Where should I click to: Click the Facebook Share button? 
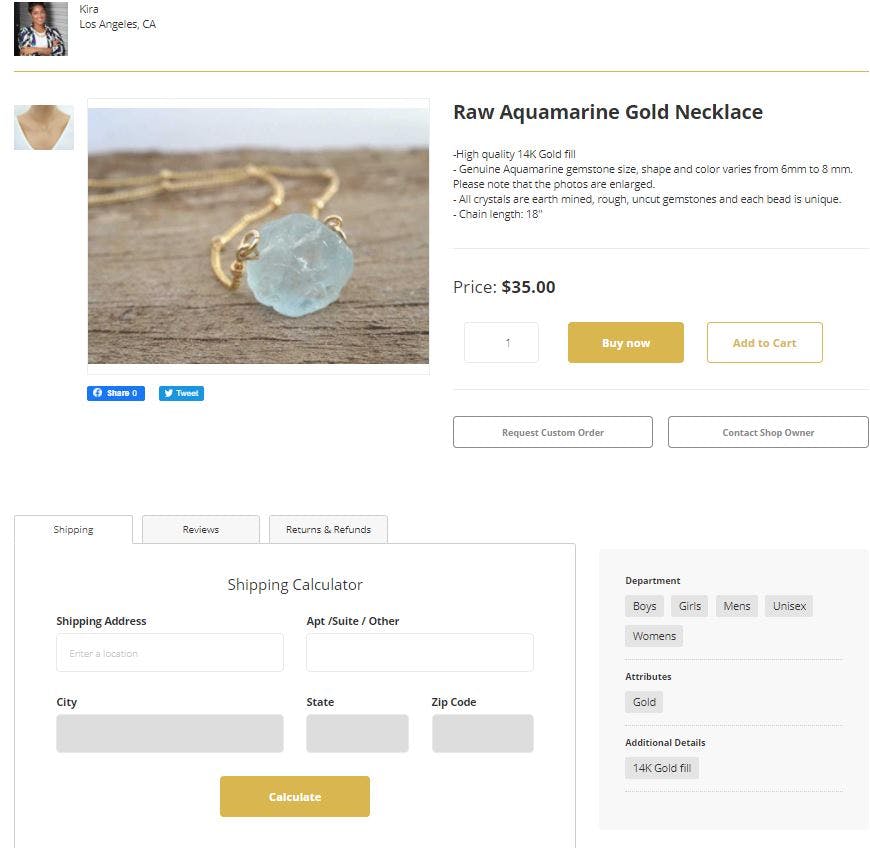click(116, 393)
